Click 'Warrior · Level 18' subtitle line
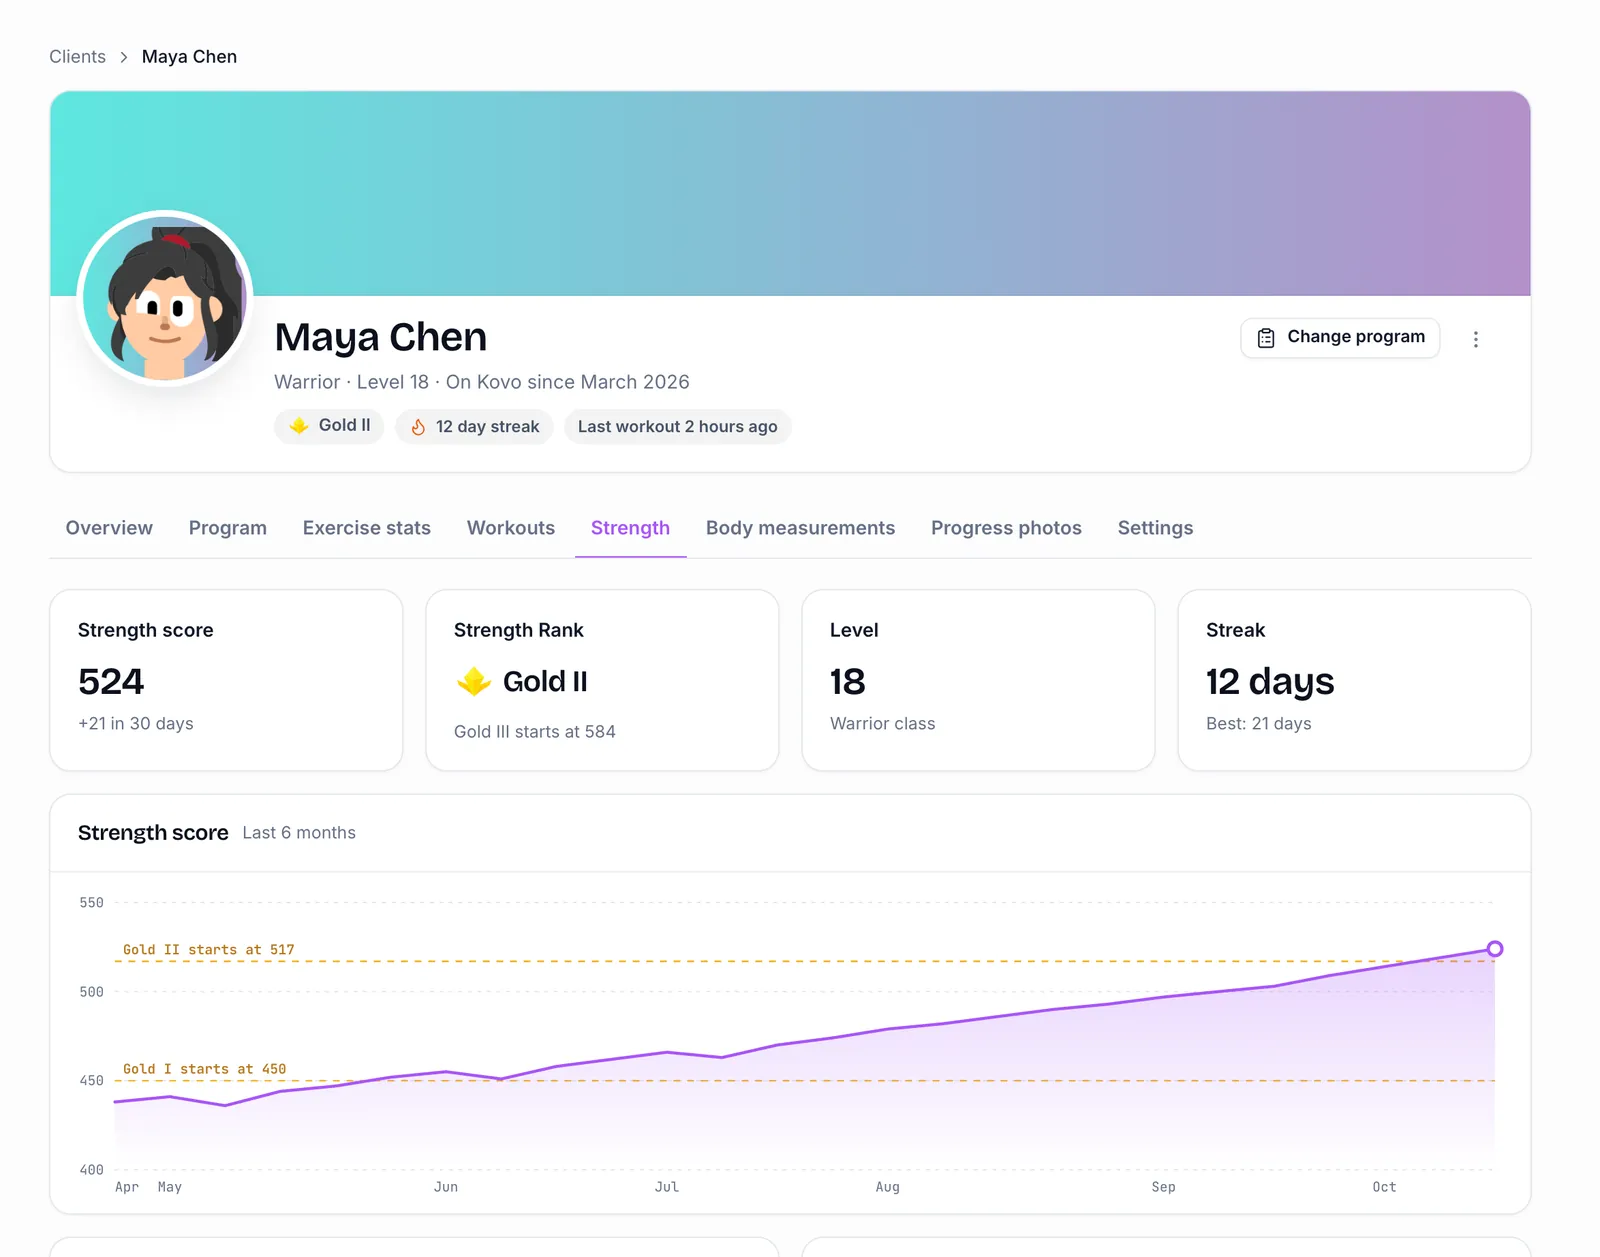Image resolution: width=1600 pixels, height=1257 pixels. pos(482,382)
